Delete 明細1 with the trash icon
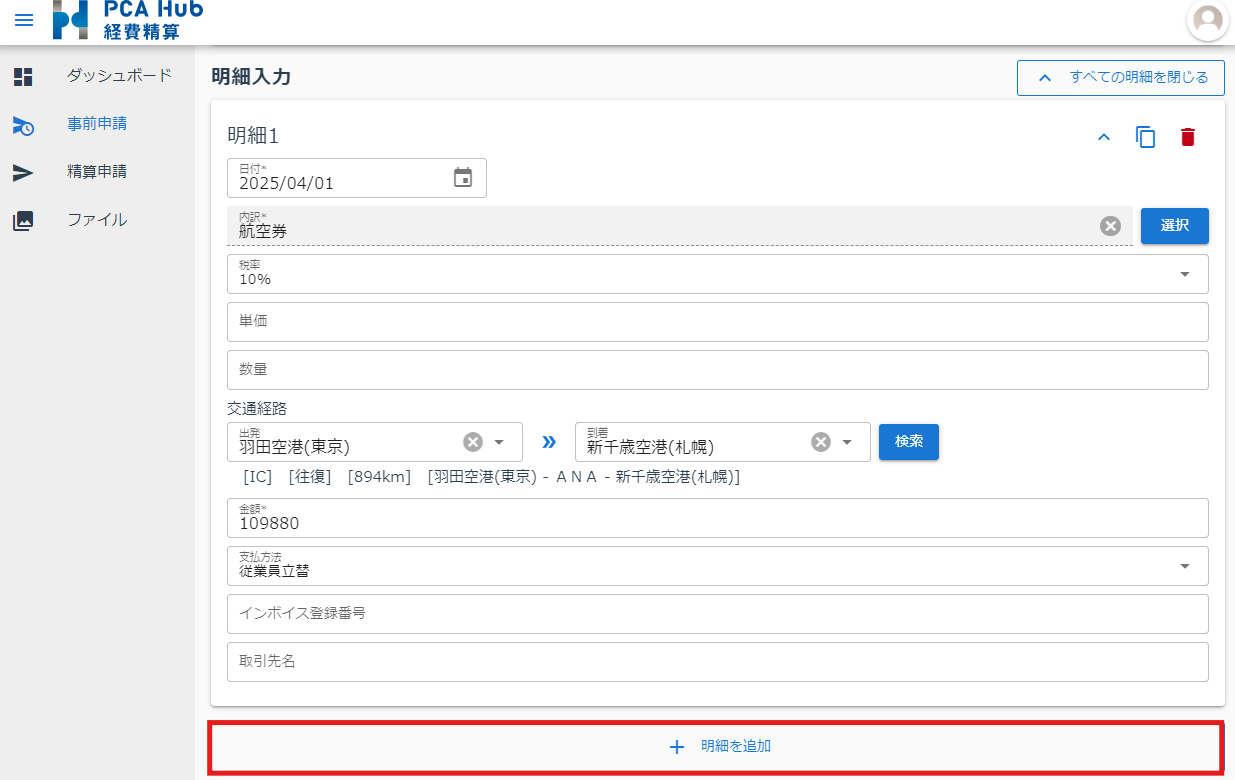1235x780 pixels. click(x=1187, y=137)
